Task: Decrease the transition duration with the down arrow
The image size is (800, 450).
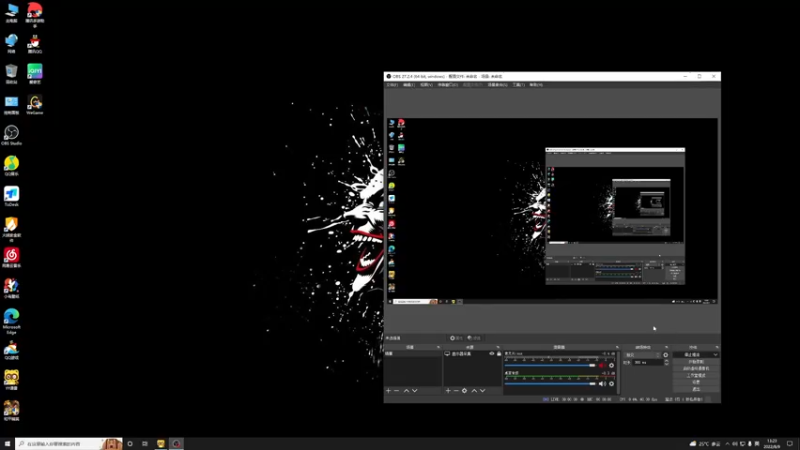Action: tap(666, 364)
